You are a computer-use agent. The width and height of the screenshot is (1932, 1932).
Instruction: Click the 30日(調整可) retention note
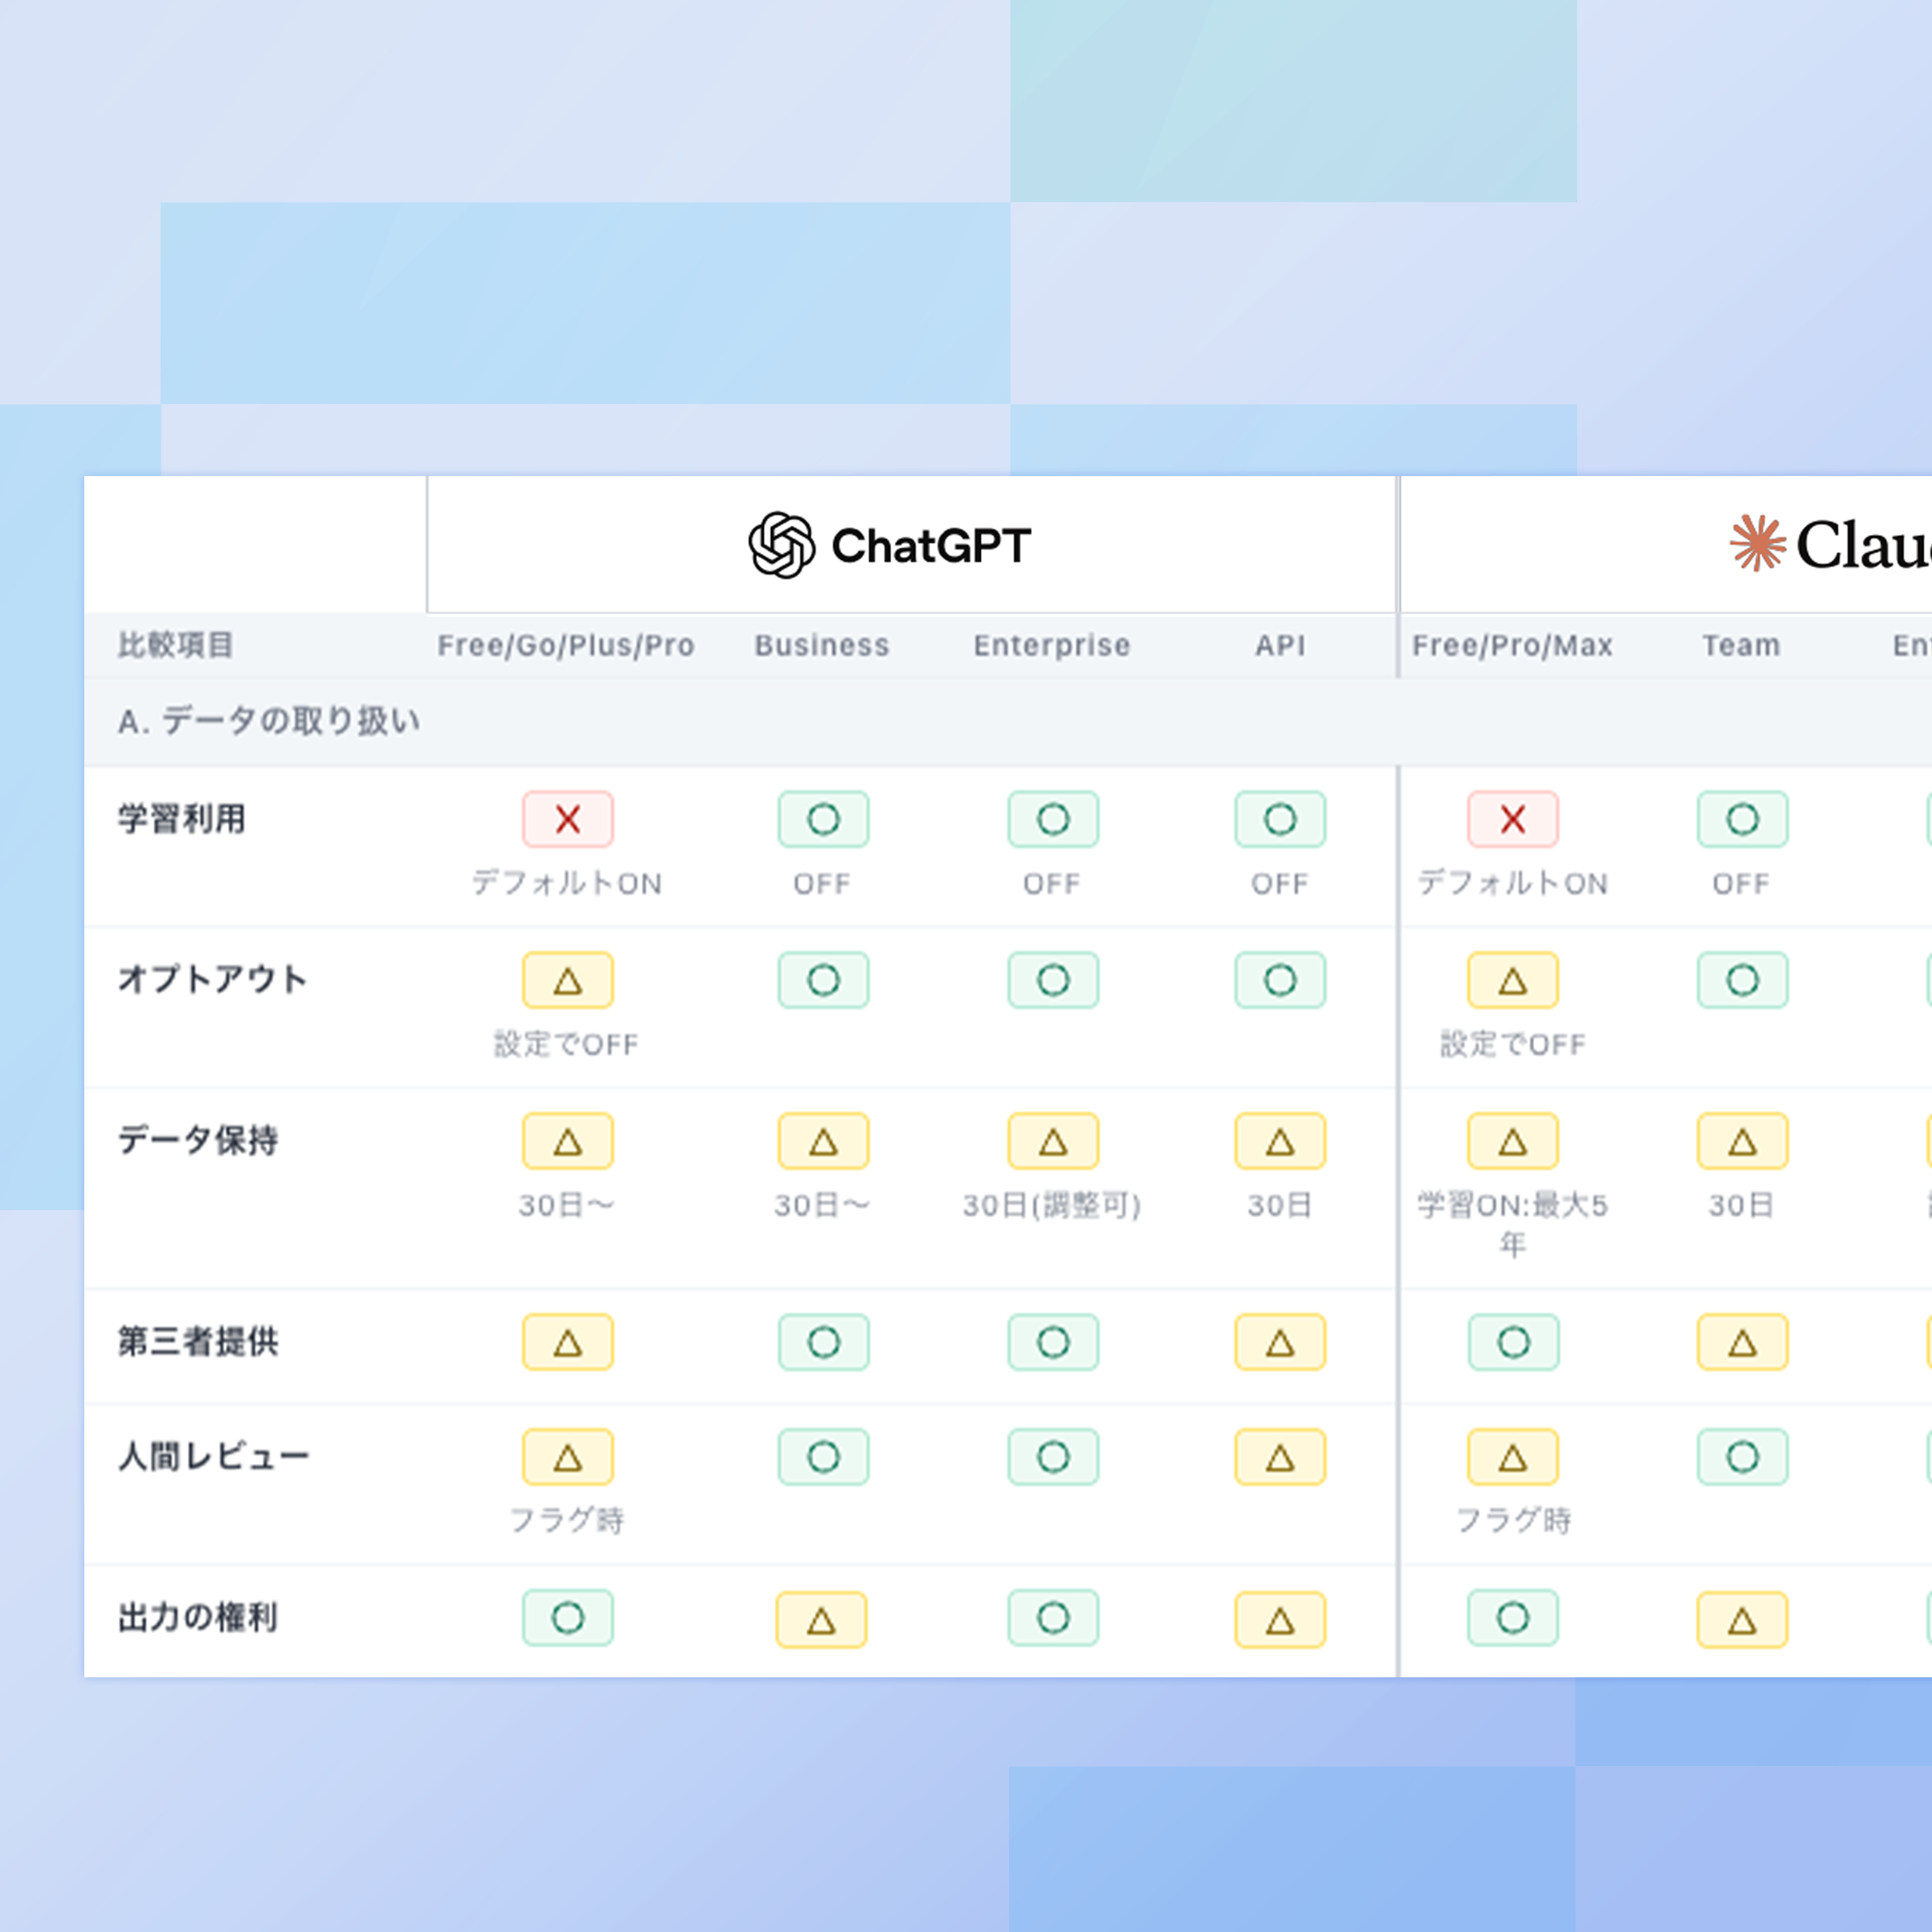[1052, 1205]
